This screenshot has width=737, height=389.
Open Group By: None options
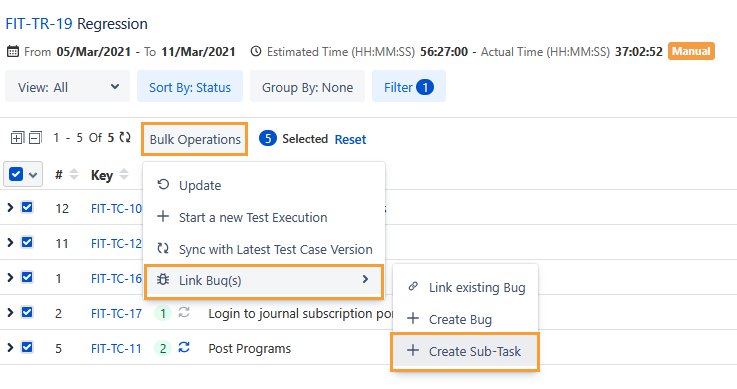[307, 86]
